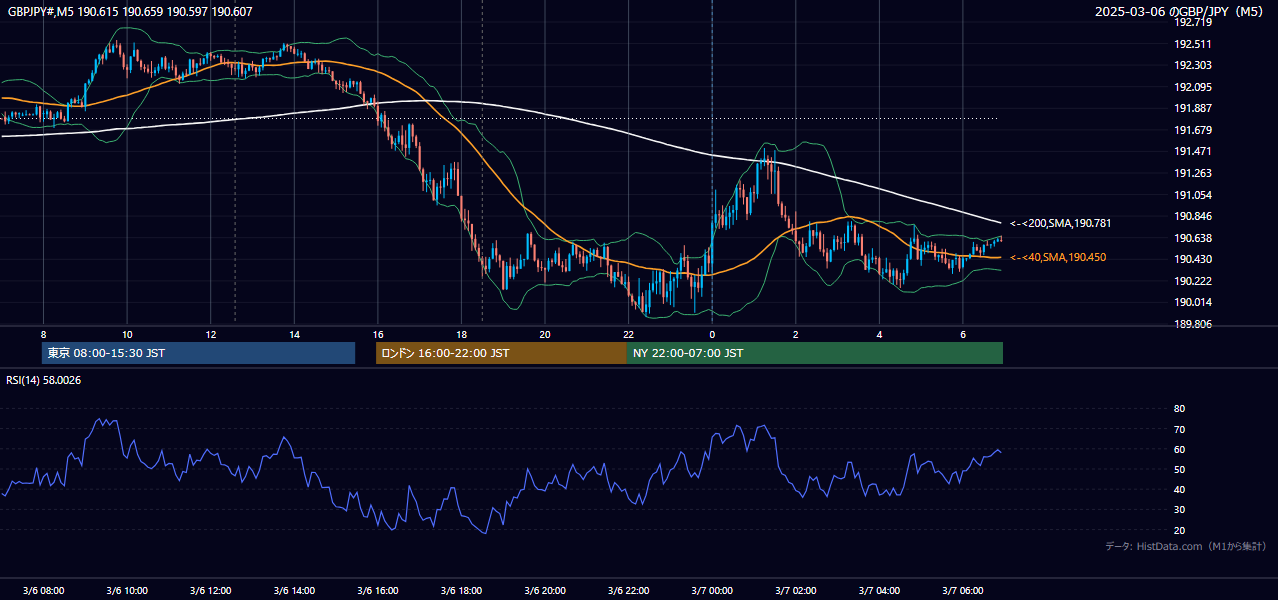Viewport: 1278px width, 600px height.
Task: Click the RSI(14) 58.0026 indicator label
Action: [x=44, y=380]
